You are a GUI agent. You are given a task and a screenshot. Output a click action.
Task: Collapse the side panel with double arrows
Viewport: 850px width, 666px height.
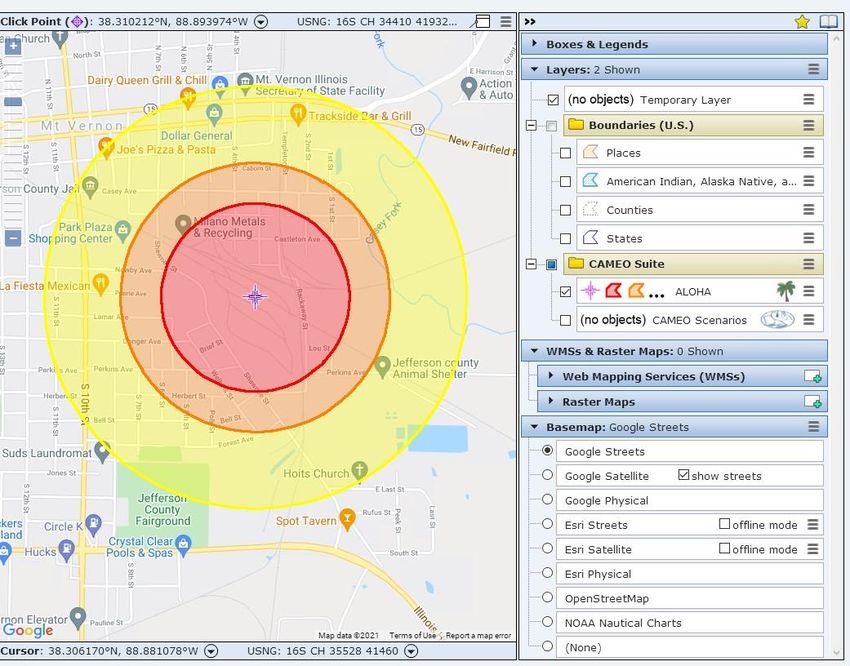pos(530,22)
